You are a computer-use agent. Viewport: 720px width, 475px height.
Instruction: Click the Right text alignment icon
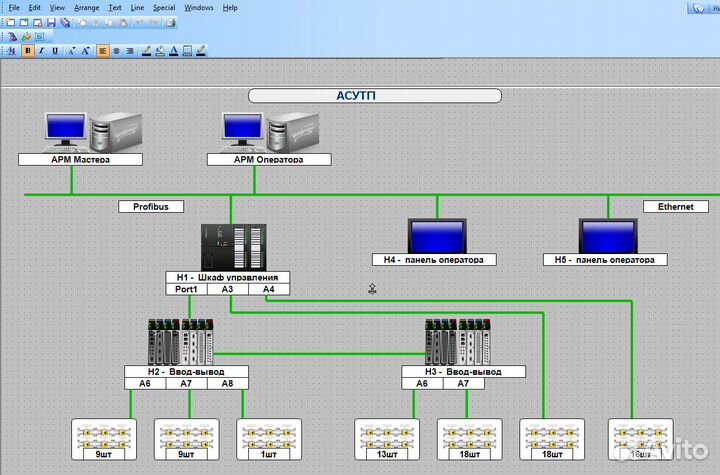pyautogui.click(x=130, y=50)
